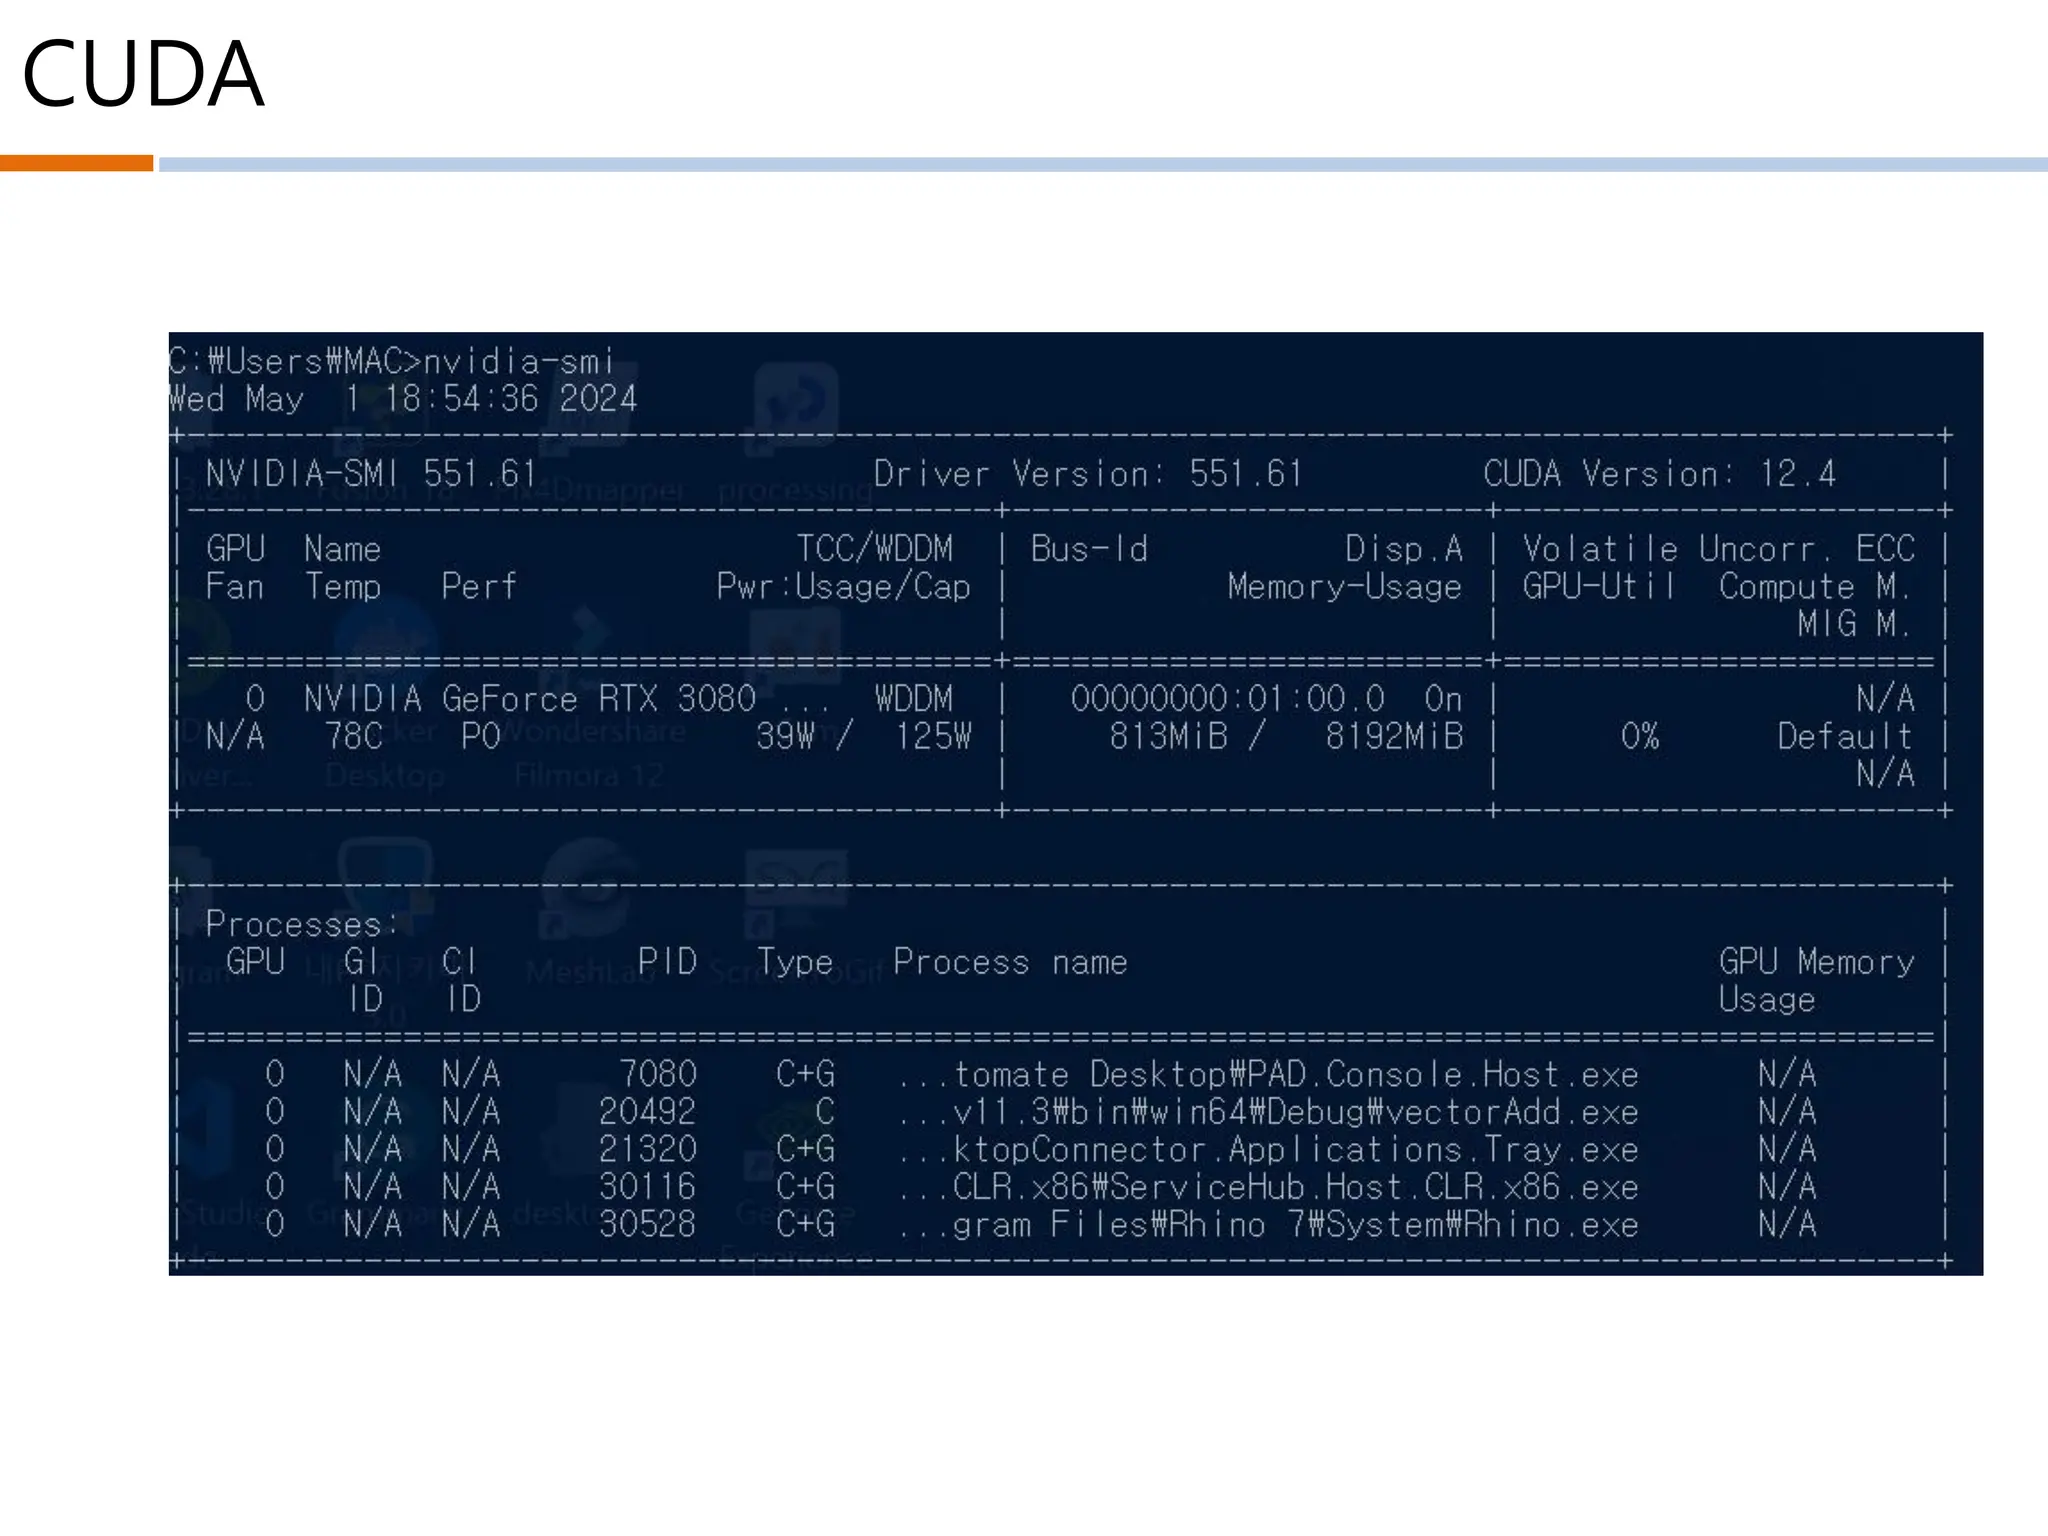This screenshot has height=1536, width=2048.
Task: Click the CUDA slide title
Action: coord(143,74)
